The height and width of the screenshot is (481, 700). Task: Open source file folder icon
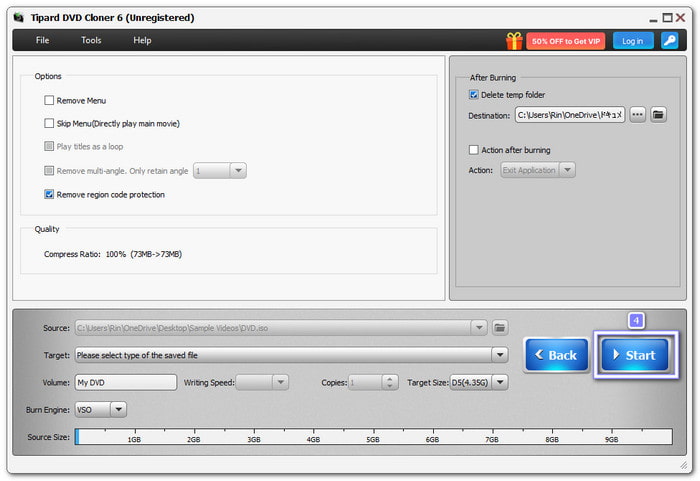tap(500, 328)
